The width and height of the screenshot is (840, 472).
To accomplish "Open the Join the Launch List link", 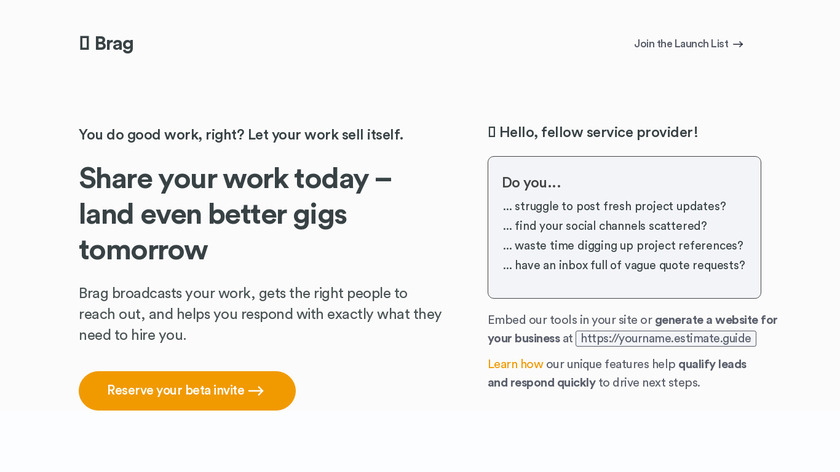I will (x=681, y=44).
